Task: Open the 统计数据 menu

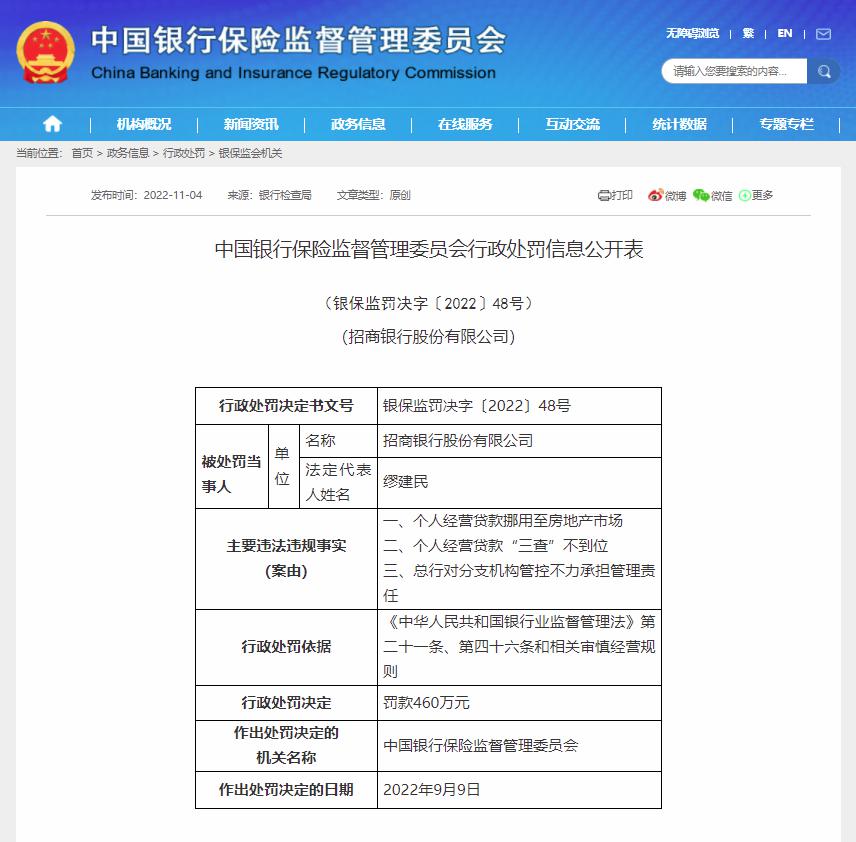Action: [x=679, y=124]
